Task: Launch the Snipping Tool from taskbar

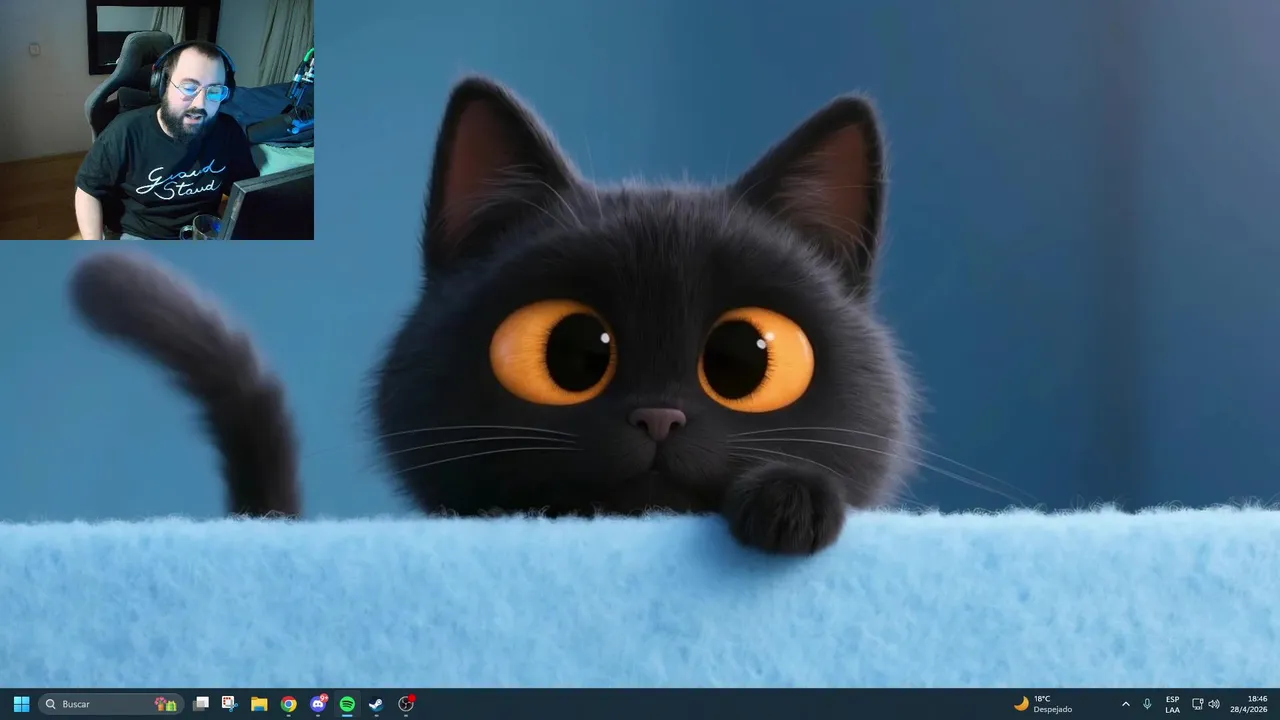Action: click(x=229, y=704)
